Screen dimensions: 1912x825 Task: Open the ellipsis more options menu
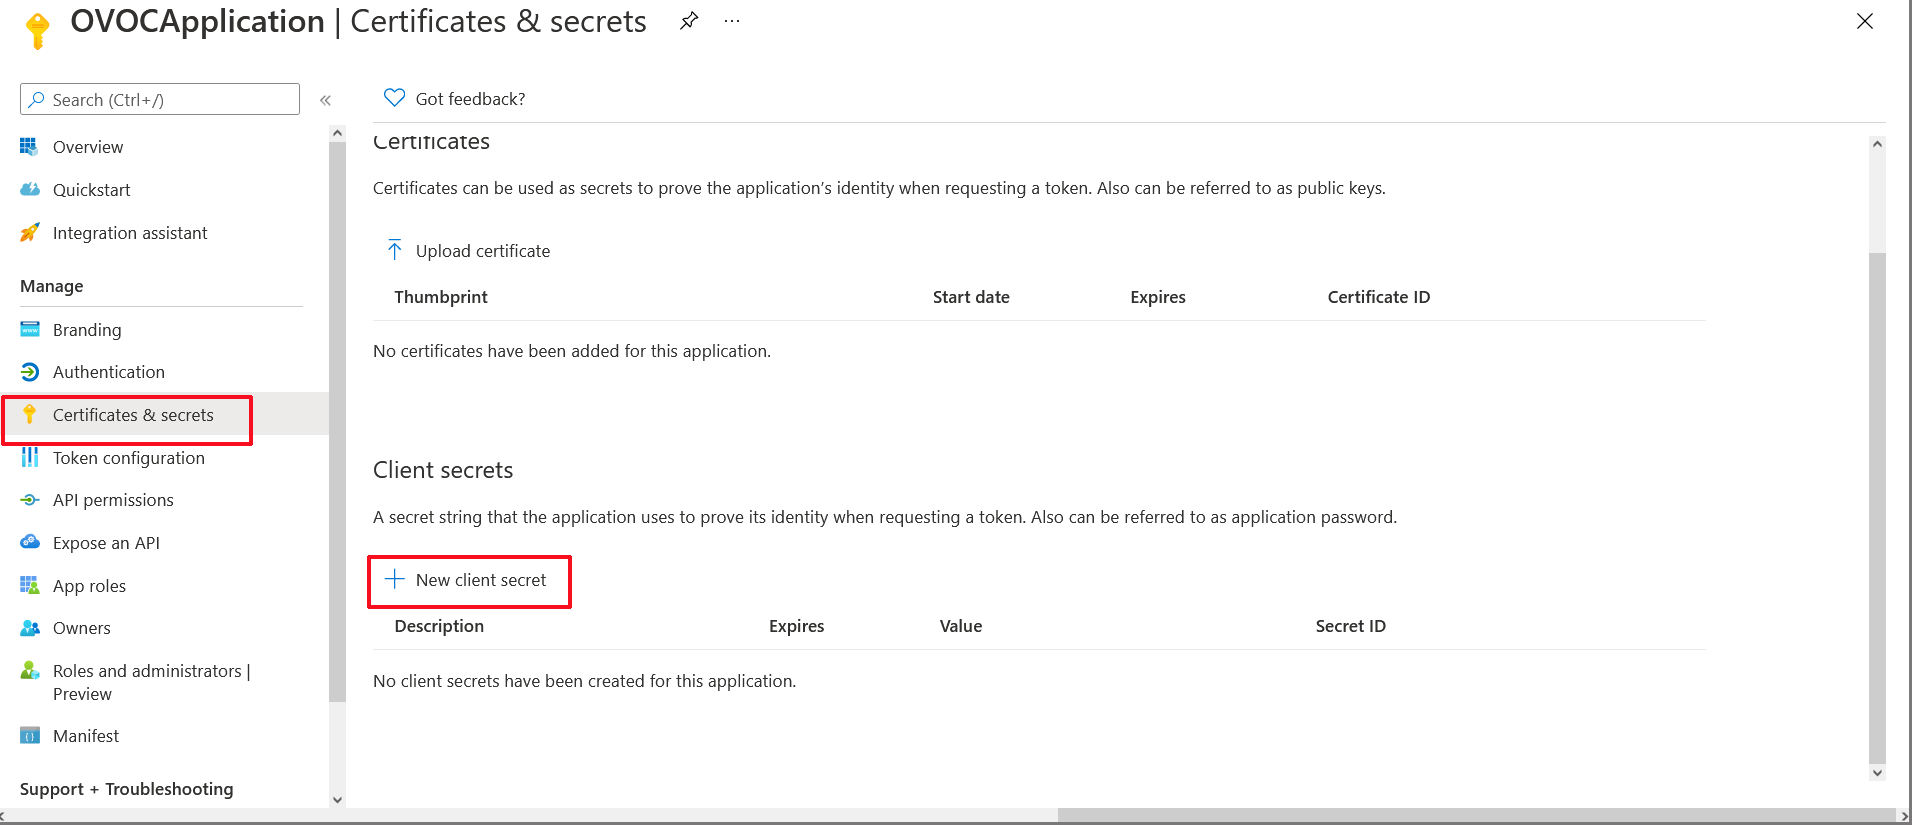click(732, 21)
